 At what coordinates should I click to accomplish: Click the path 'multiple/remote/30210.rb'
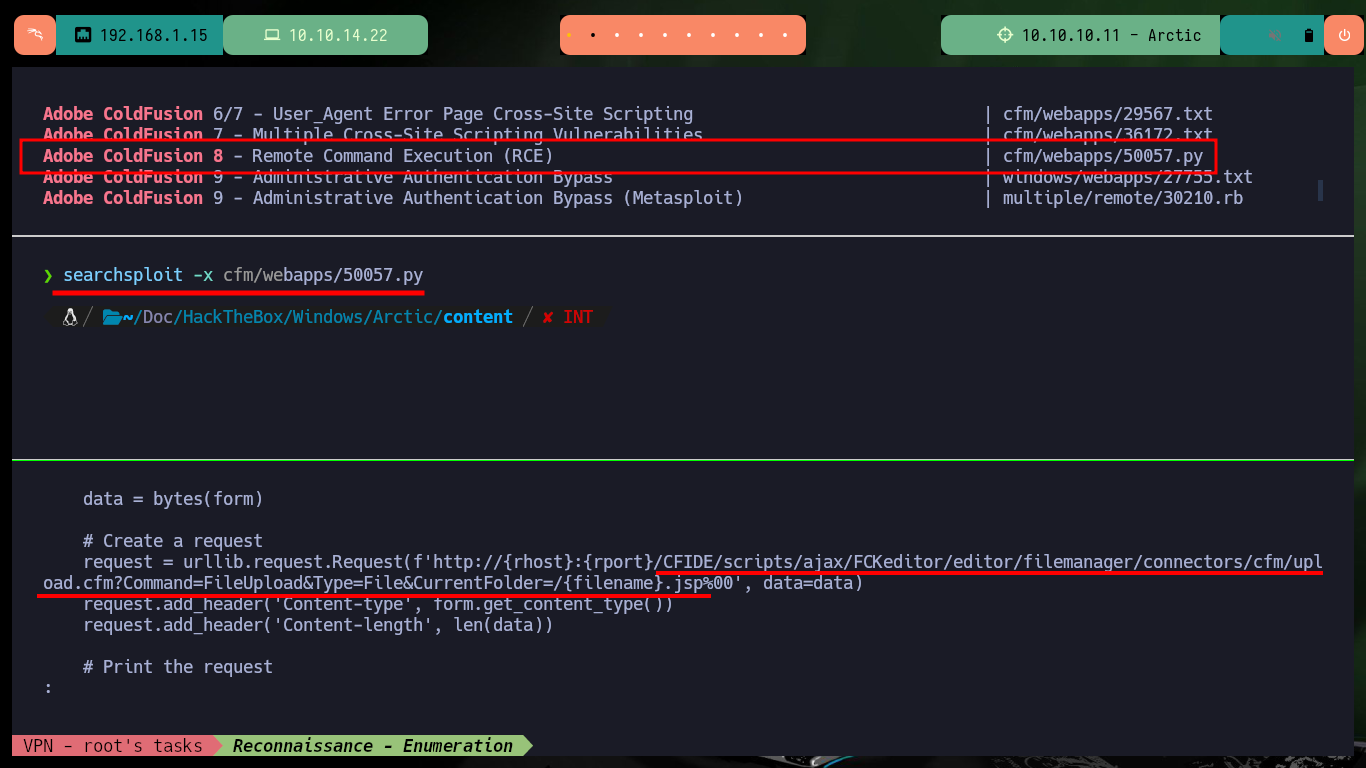click(1123, 198)
